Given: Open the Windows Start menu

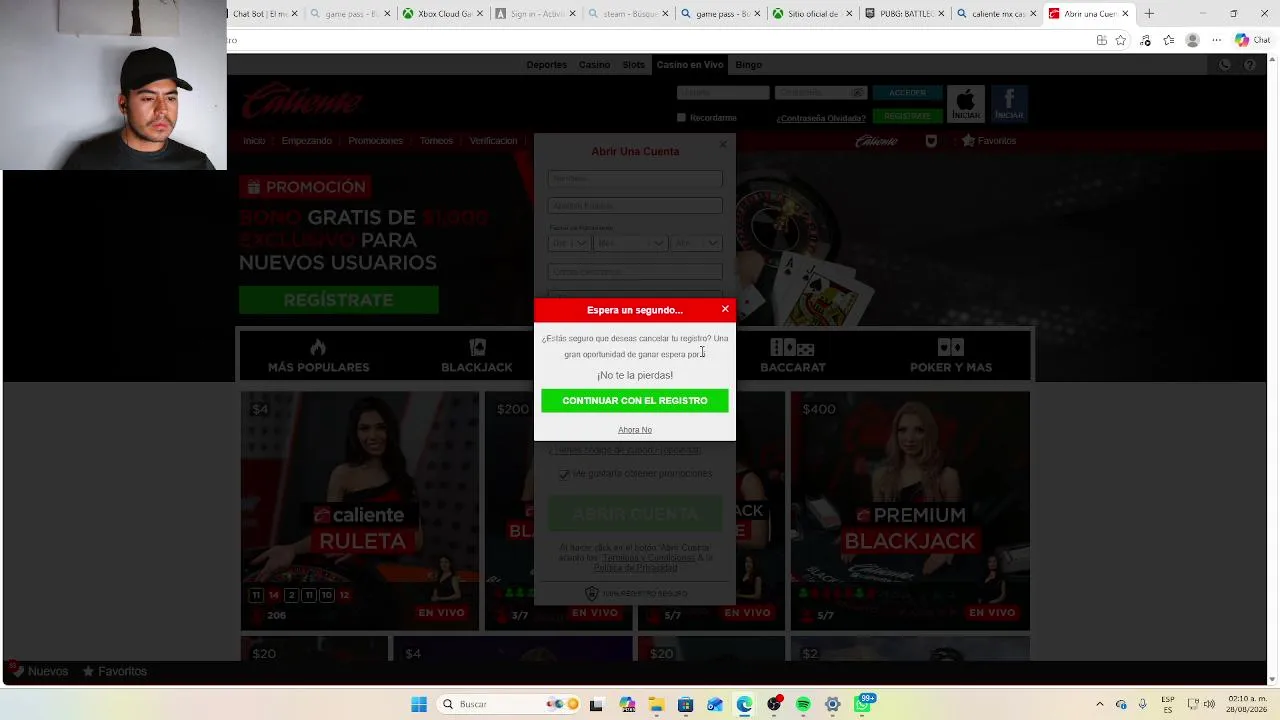Looking at the screenshot, I should (419, 705).
